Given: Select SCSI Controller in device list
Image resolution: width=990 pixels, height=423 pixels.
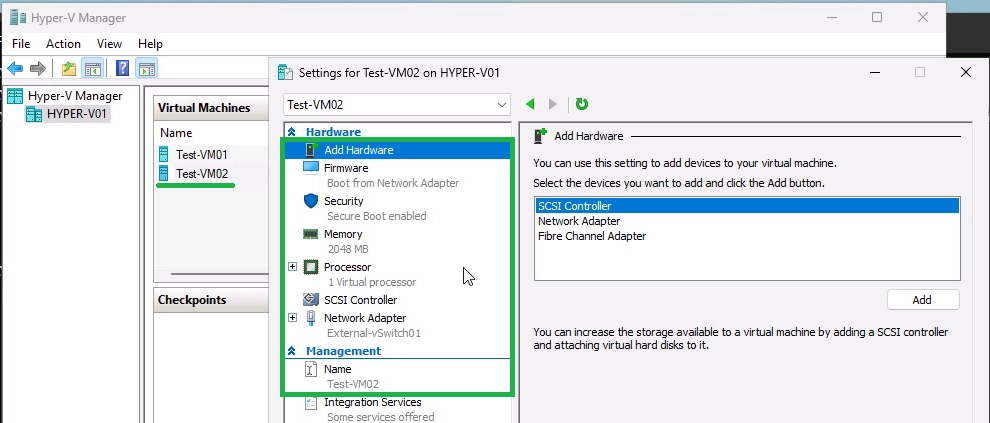Looking at the screenshot, I should click(x=748, y=206).
